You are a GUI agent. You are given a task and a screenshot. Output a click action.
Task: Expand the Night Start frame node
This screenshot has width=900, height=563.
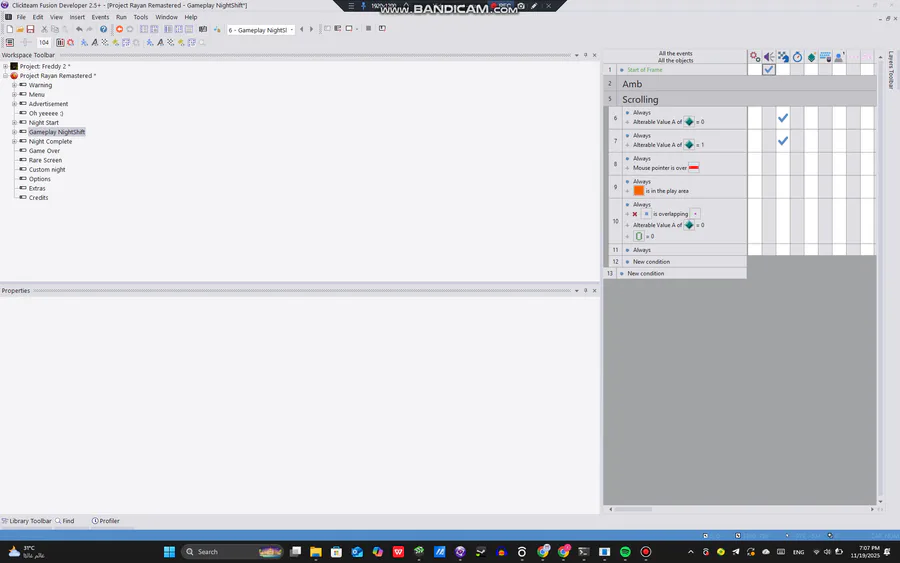[x=14, y=123]
